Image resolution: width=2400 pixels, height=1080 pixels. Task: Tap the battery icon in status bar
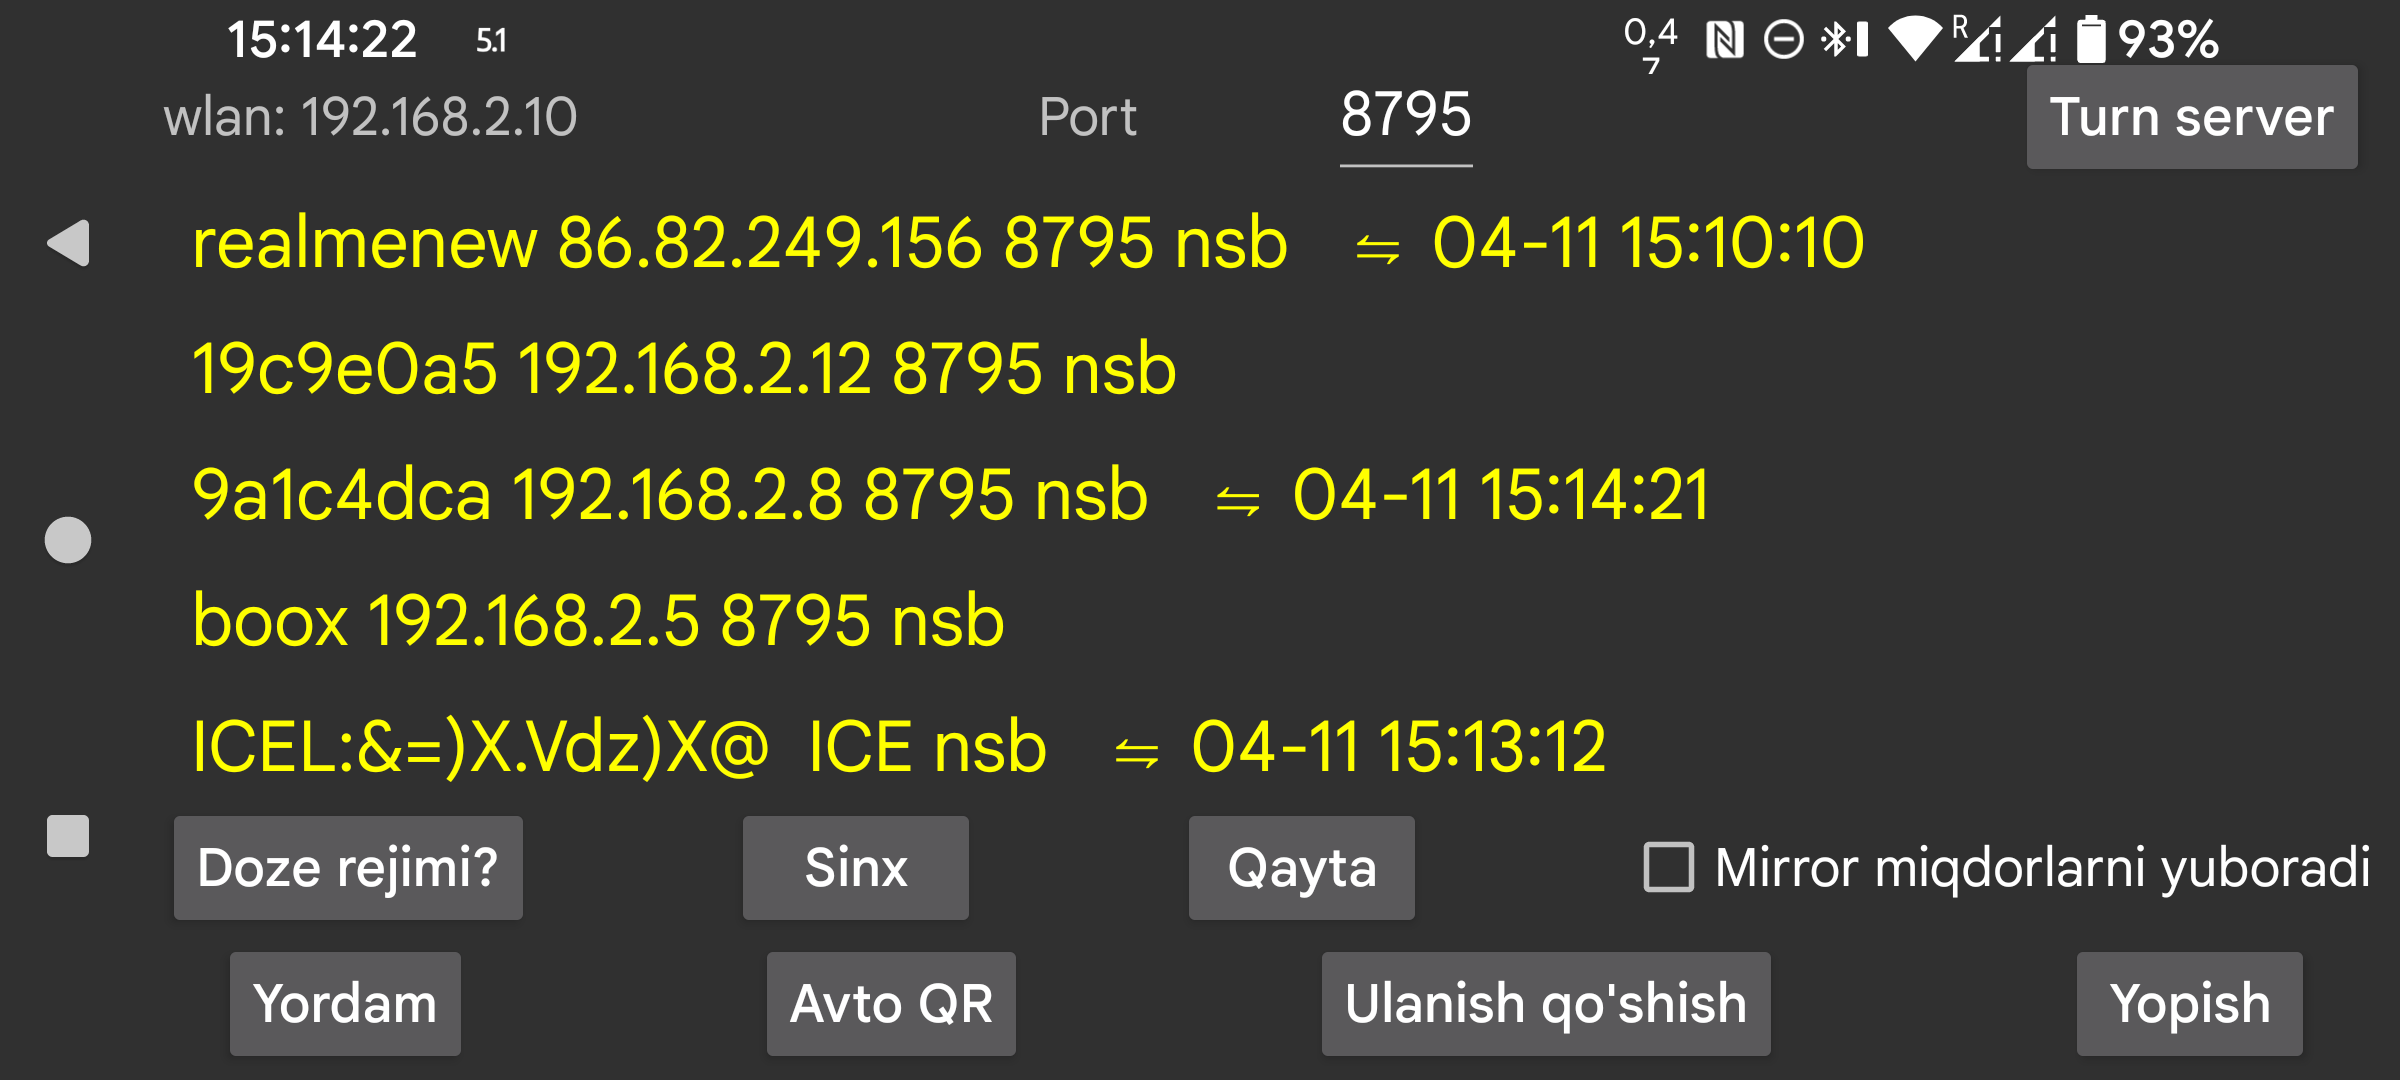2090,40
